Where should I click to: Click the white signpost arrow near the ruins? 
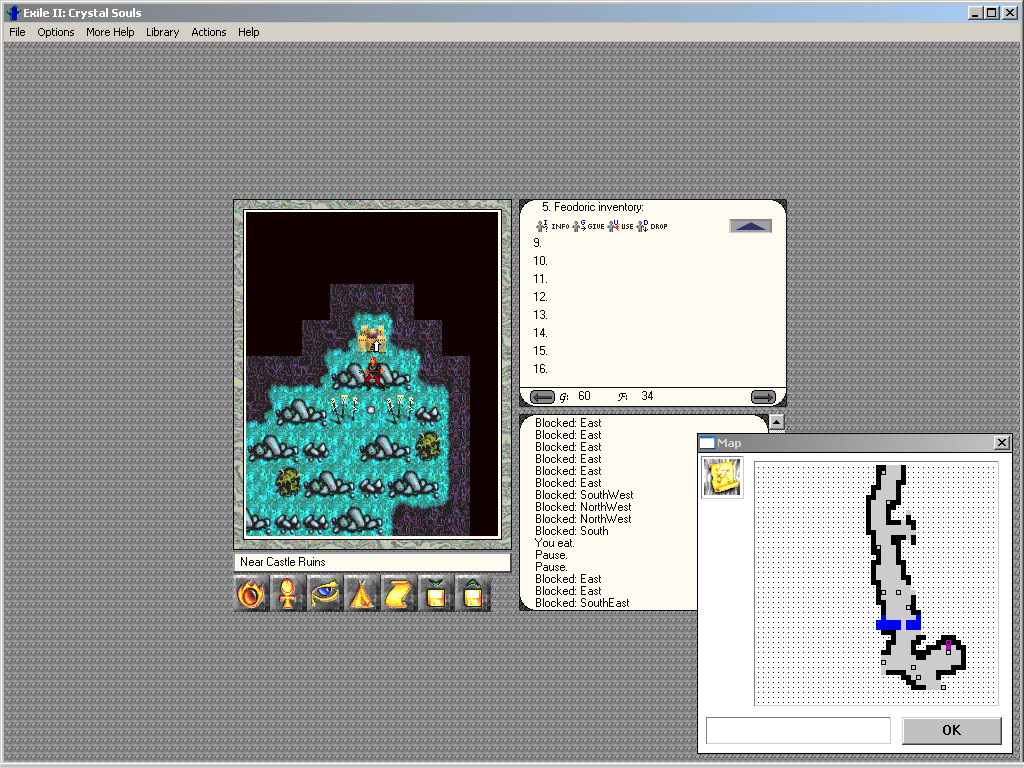pos(376,345)
